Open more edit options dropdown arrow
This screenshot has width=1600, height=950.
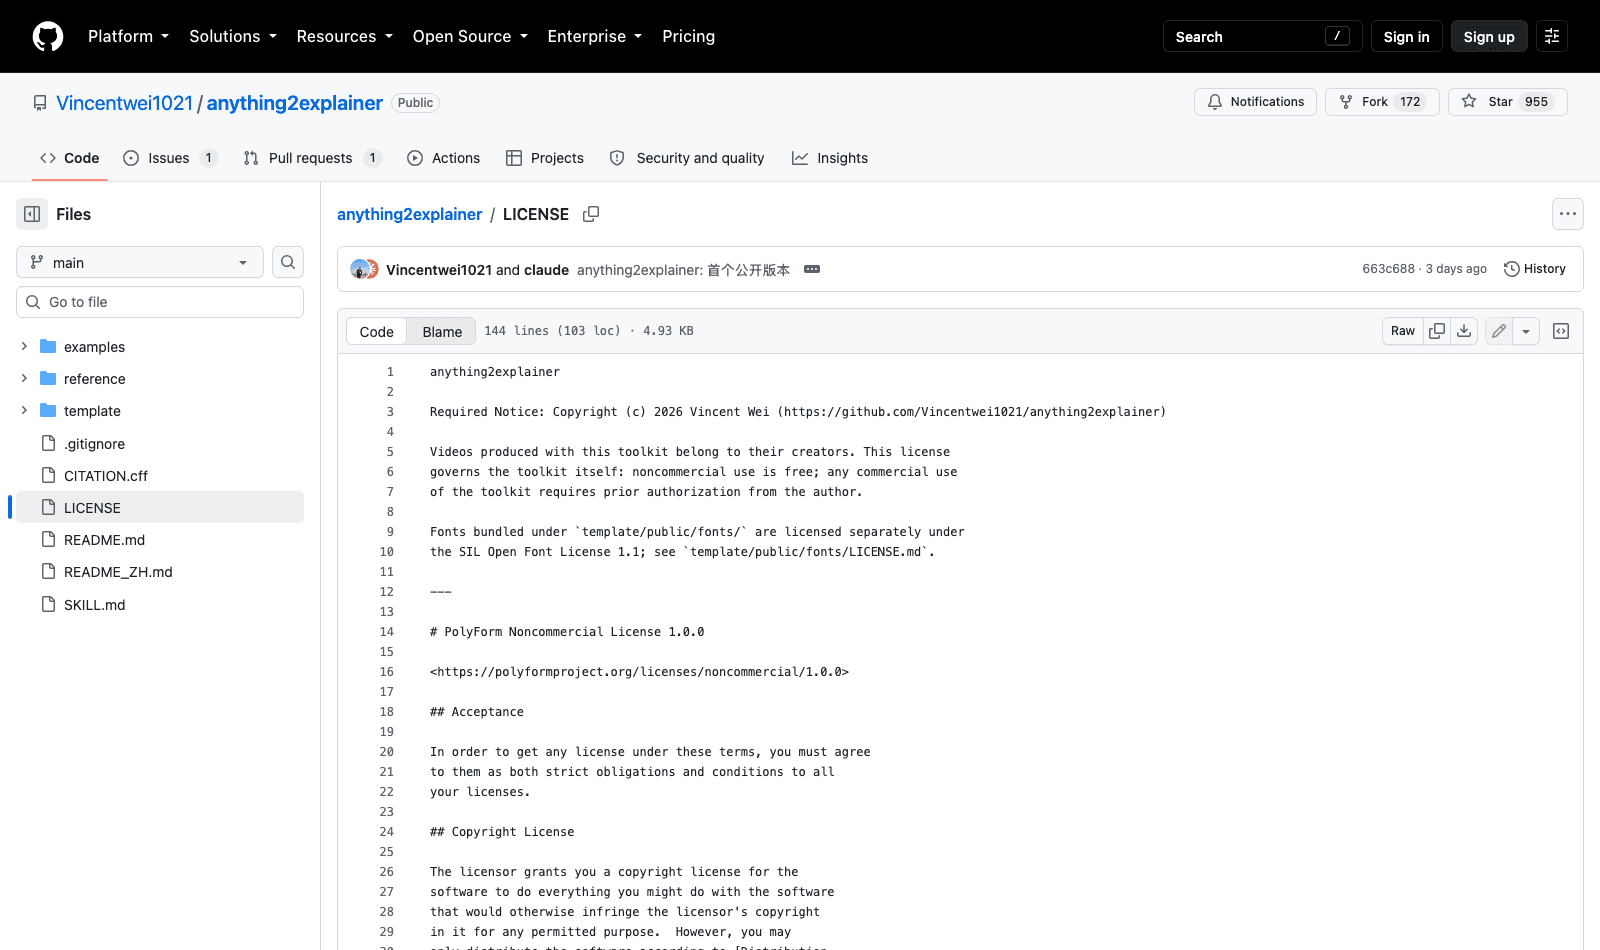click(x=1526, y=331)
